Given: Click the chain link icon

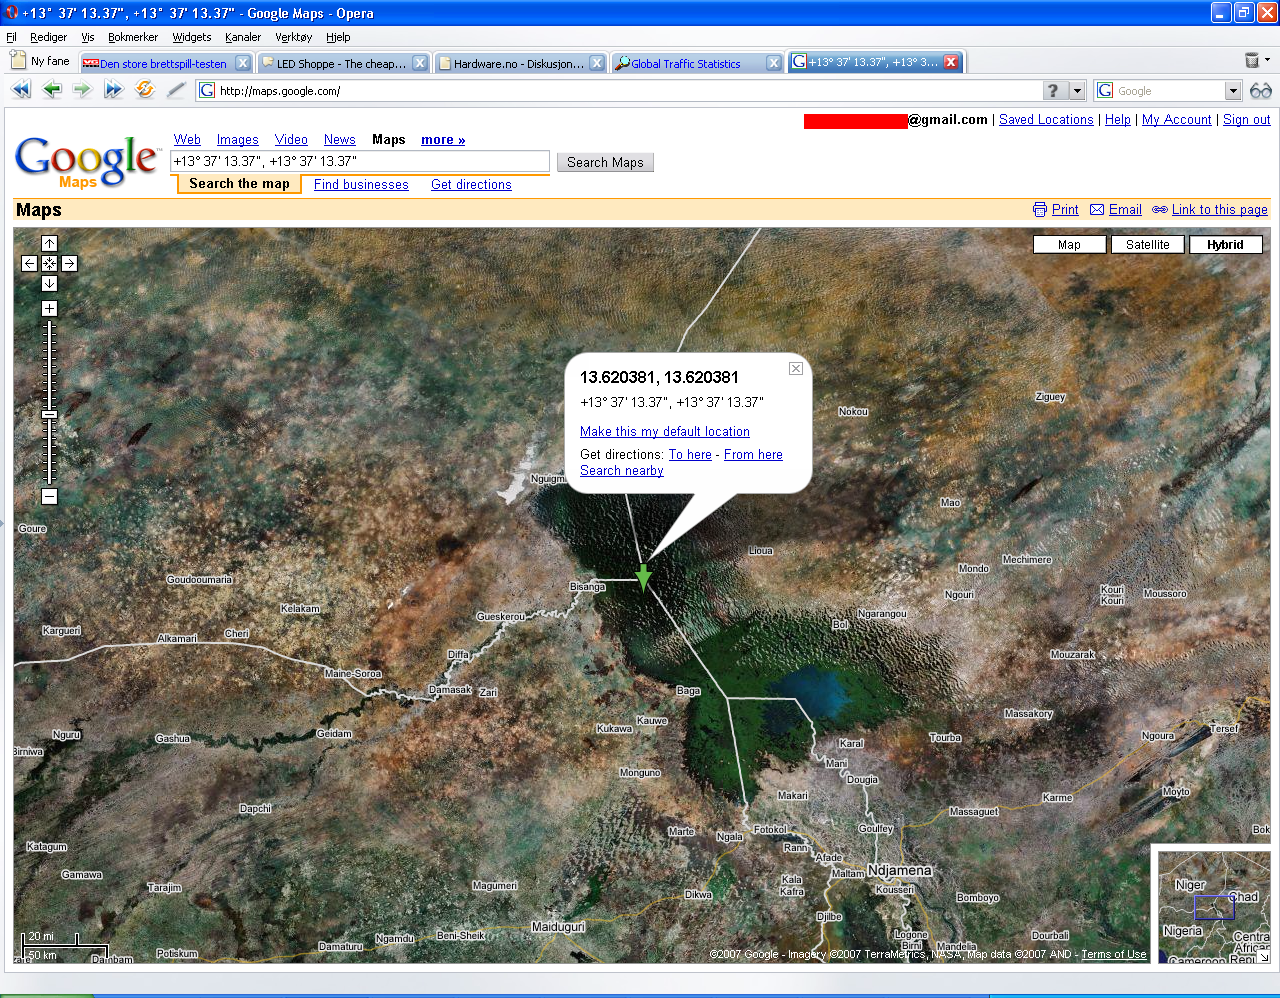Looking at the screenshot, I should tap(1160, 209).
